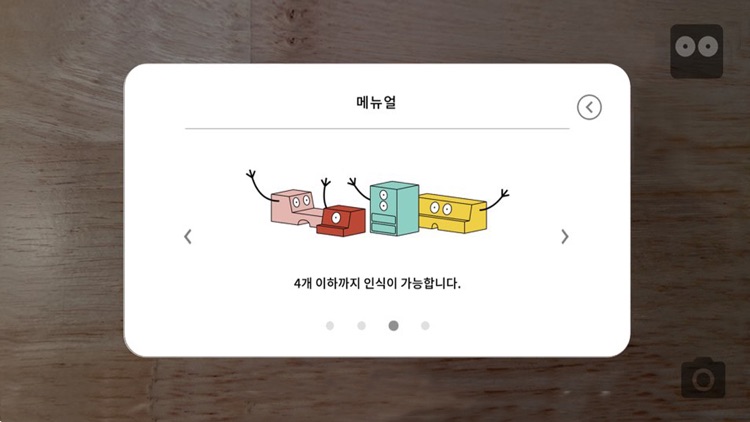Select the active third page dot
This screenshot has width=750, height=422.
pyautogui.click(x=394, y=326)
